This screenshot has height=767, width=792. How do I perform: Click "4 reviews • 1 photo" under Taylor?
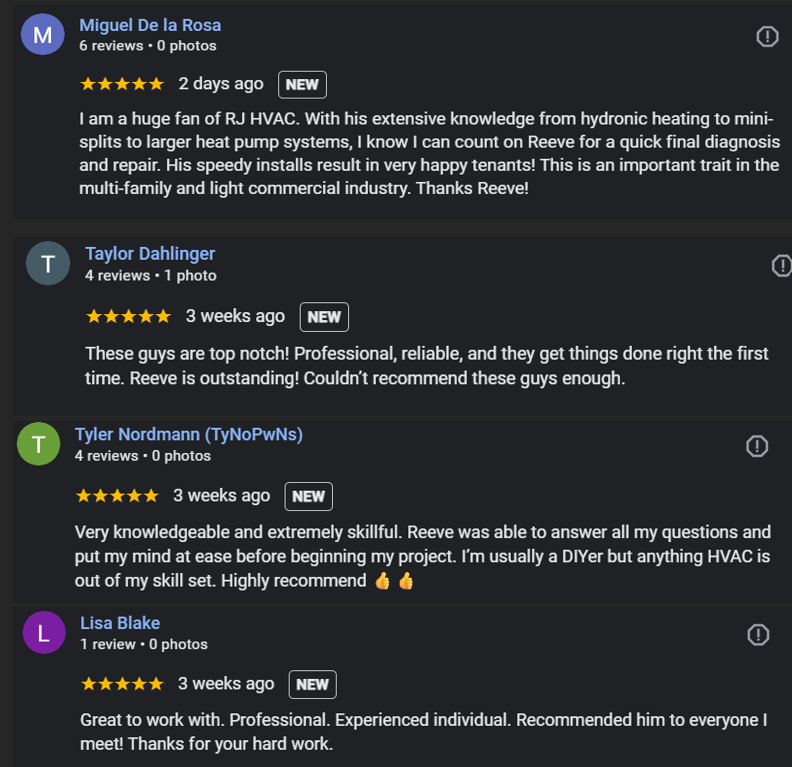pyautogui.click(x=151, y=275)
